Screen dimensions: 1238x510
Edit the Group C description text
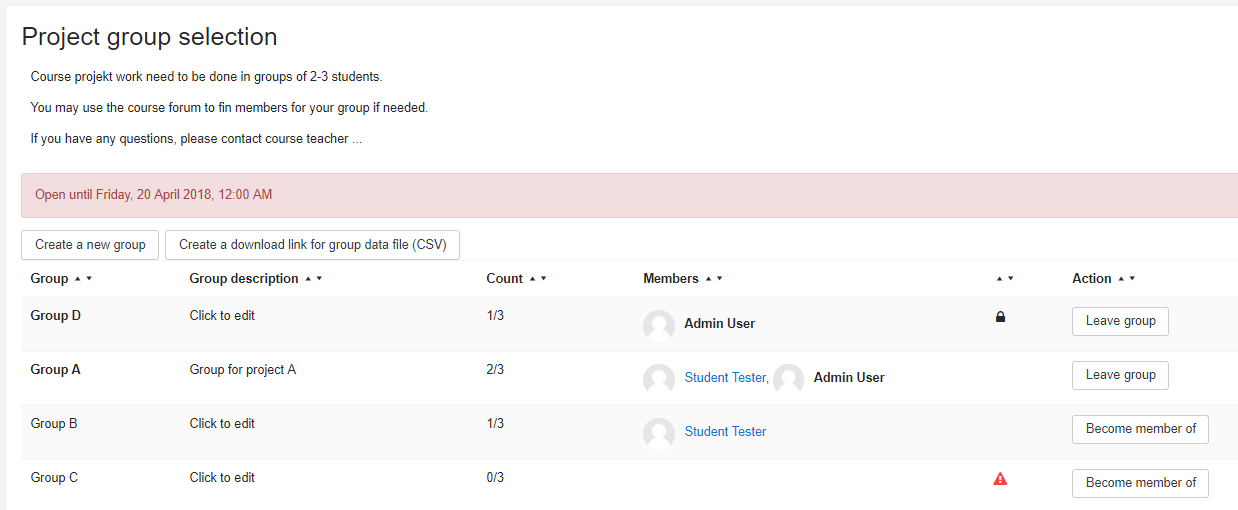222,478
